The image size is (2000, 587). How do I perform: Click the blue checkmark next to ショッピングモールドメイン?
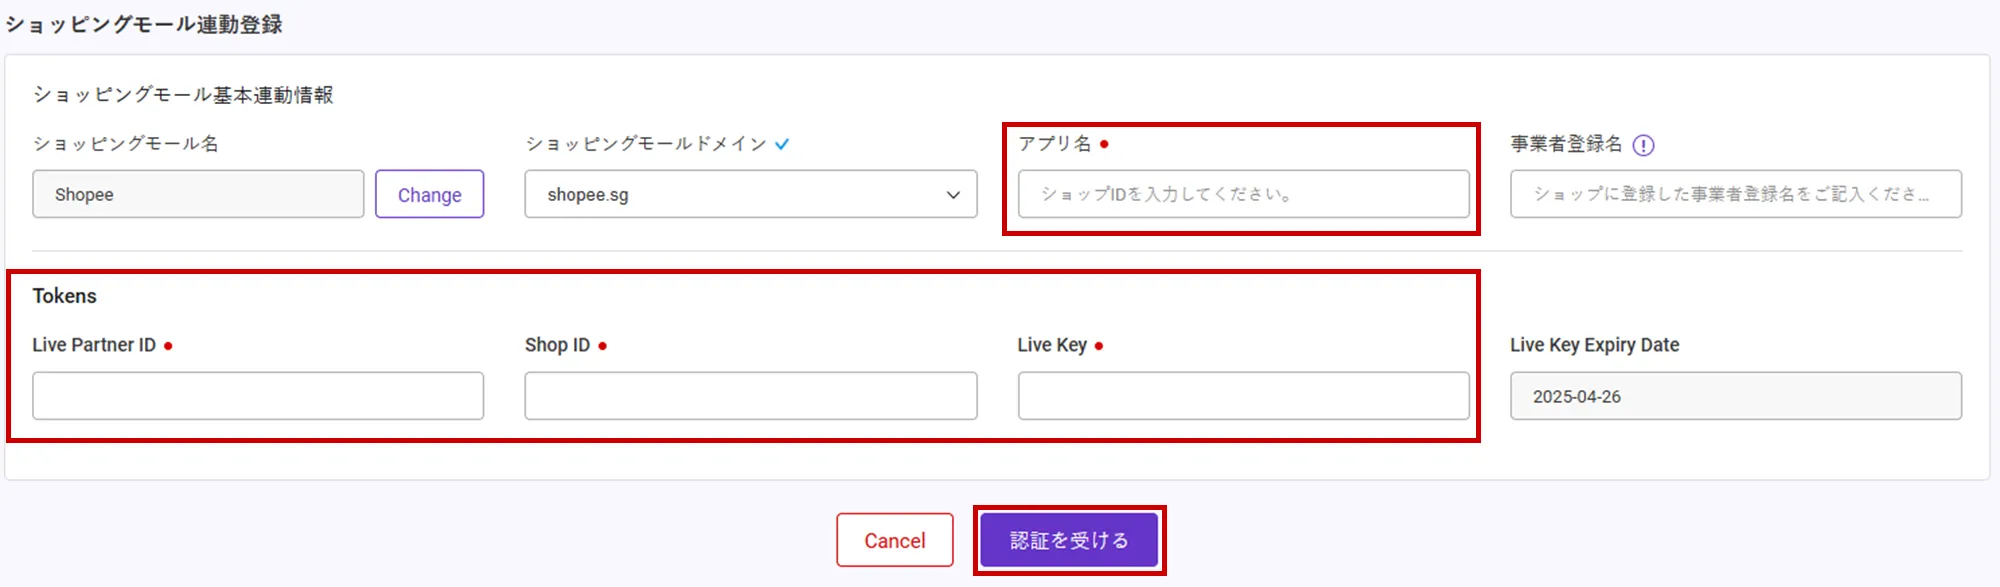point(782,144)
